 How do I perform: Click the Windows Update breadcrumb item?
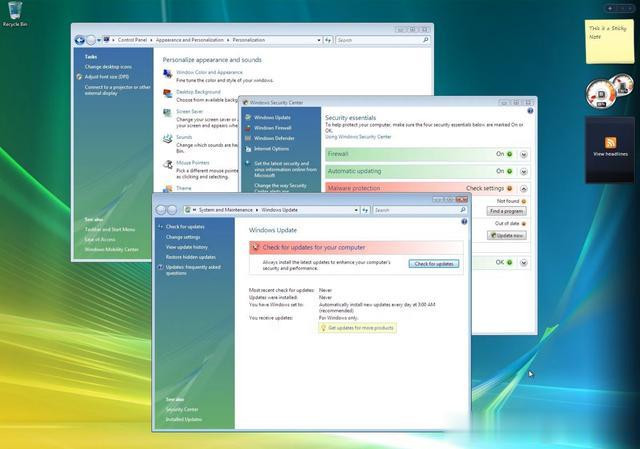279,210
